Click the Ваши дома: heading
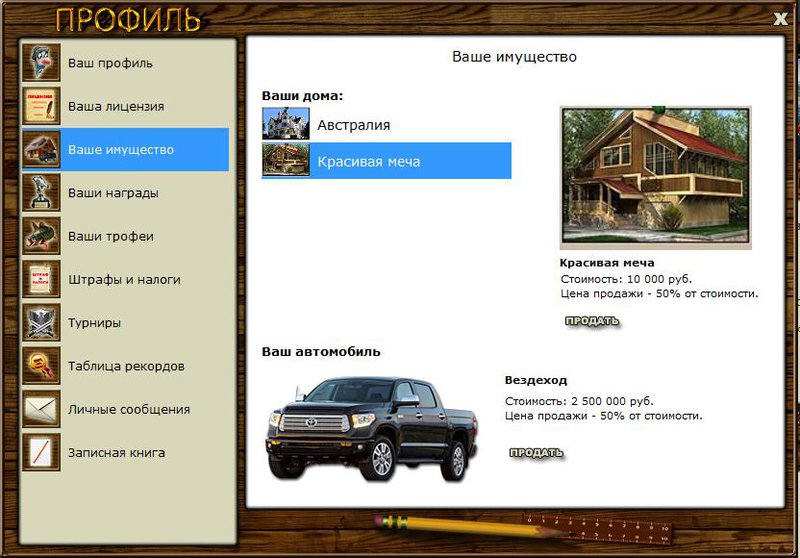This screenshot has width=800, height=558. (x=303, y=96)
